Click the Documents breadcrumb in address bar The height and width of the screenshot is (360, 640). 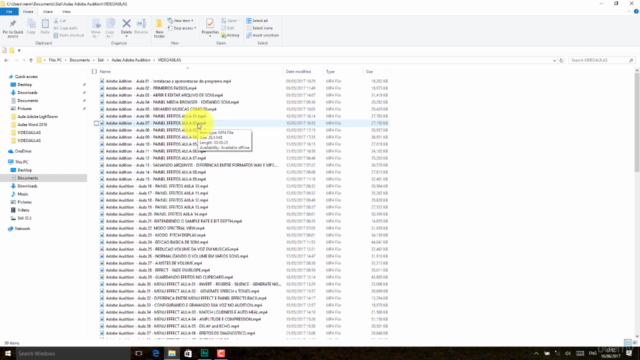[80, 60]
